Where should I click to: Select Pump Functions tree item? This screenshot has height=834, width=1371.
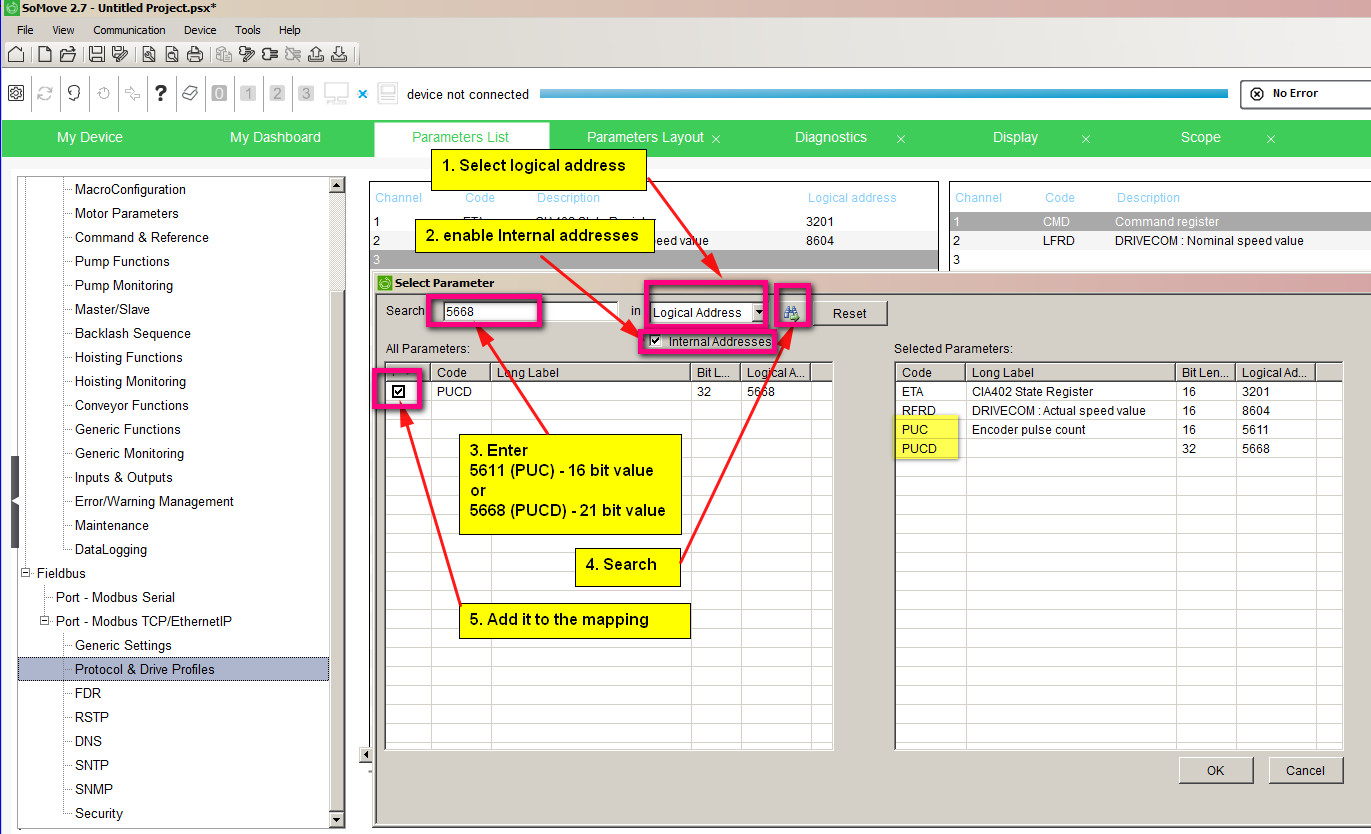click(x=122, y=261)
